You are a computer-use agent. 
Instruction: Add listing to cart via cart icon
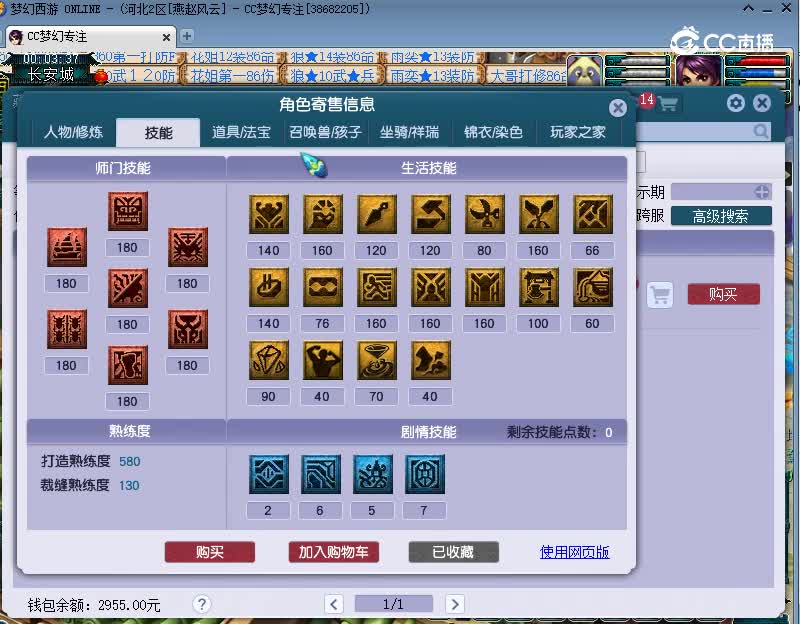click(660, 295)
